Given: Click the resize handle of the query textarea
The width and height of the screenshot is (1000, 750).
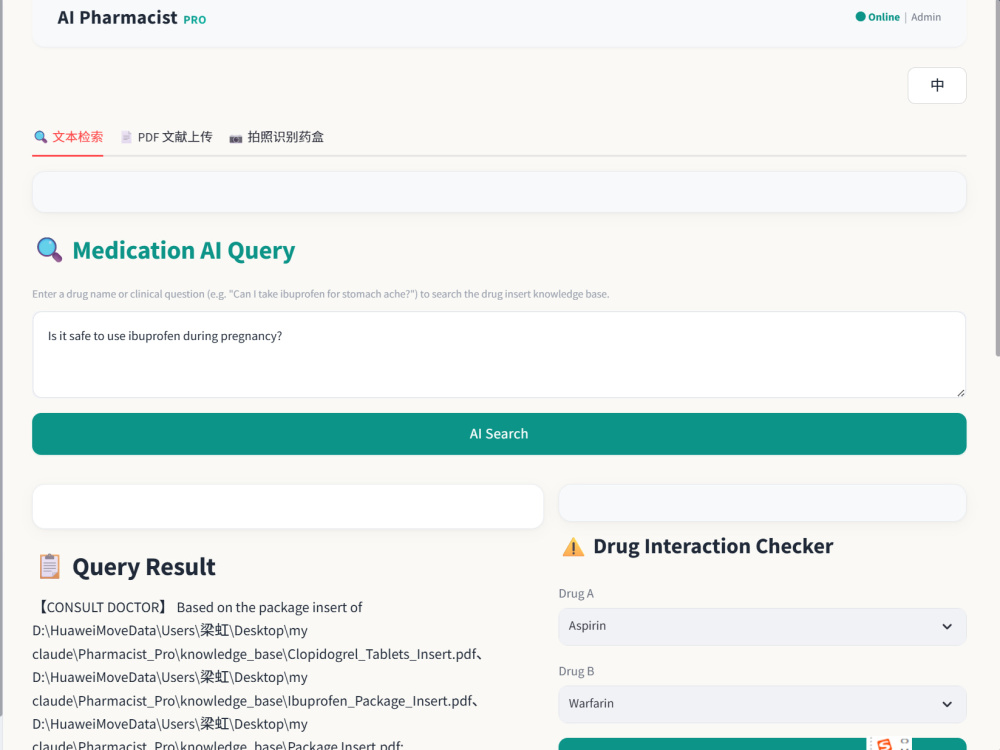Looking at the screenshot, I should [x=961, y=393].
